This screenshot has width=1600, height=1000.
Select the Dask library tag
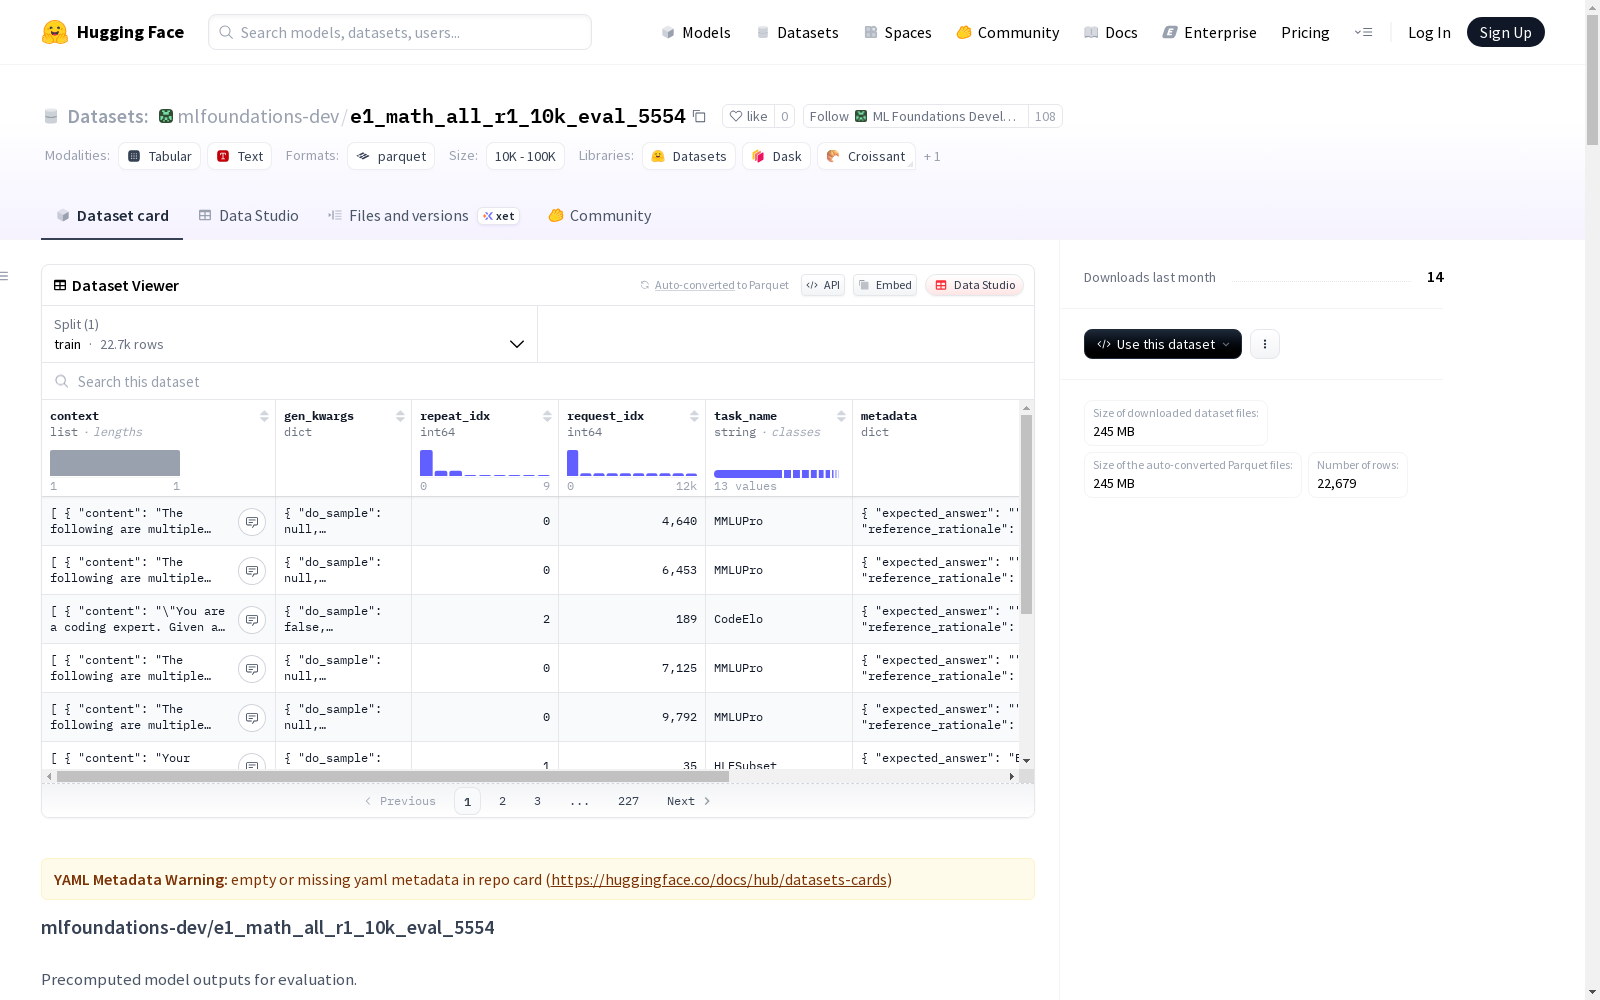pos(777,156)
